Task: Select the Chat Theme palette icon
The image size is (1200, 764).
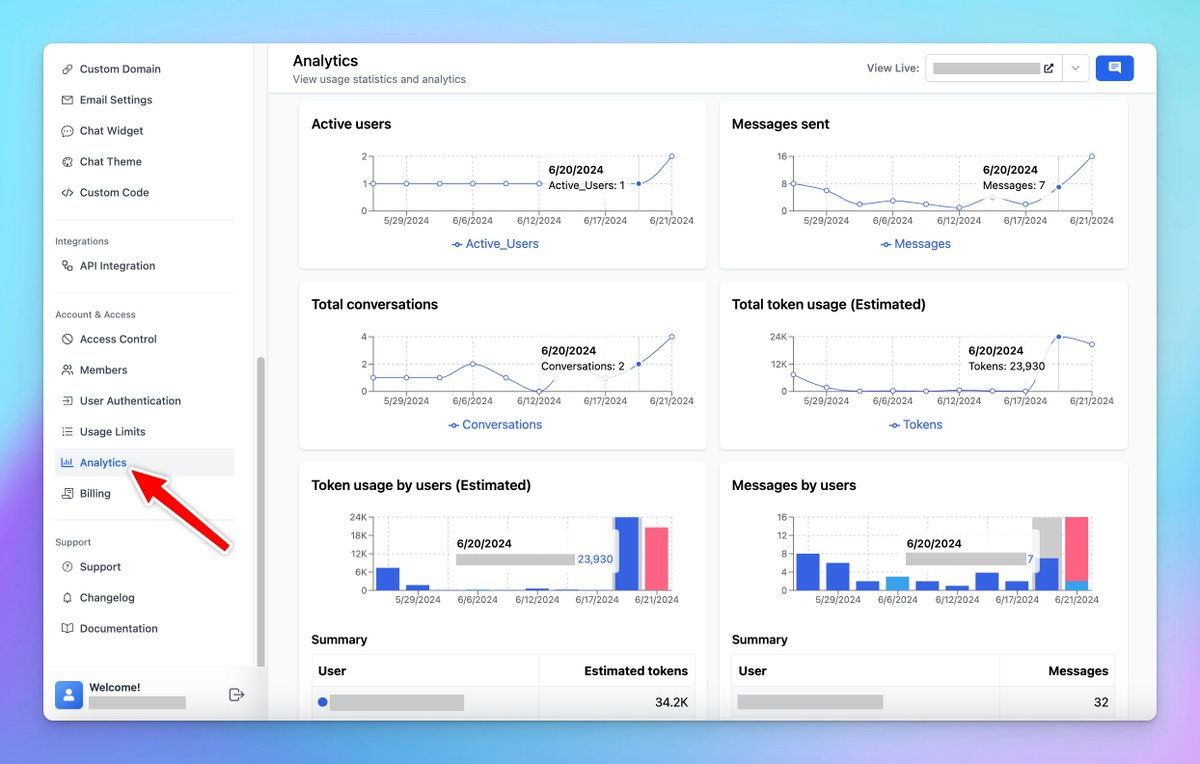Action: 67,162
